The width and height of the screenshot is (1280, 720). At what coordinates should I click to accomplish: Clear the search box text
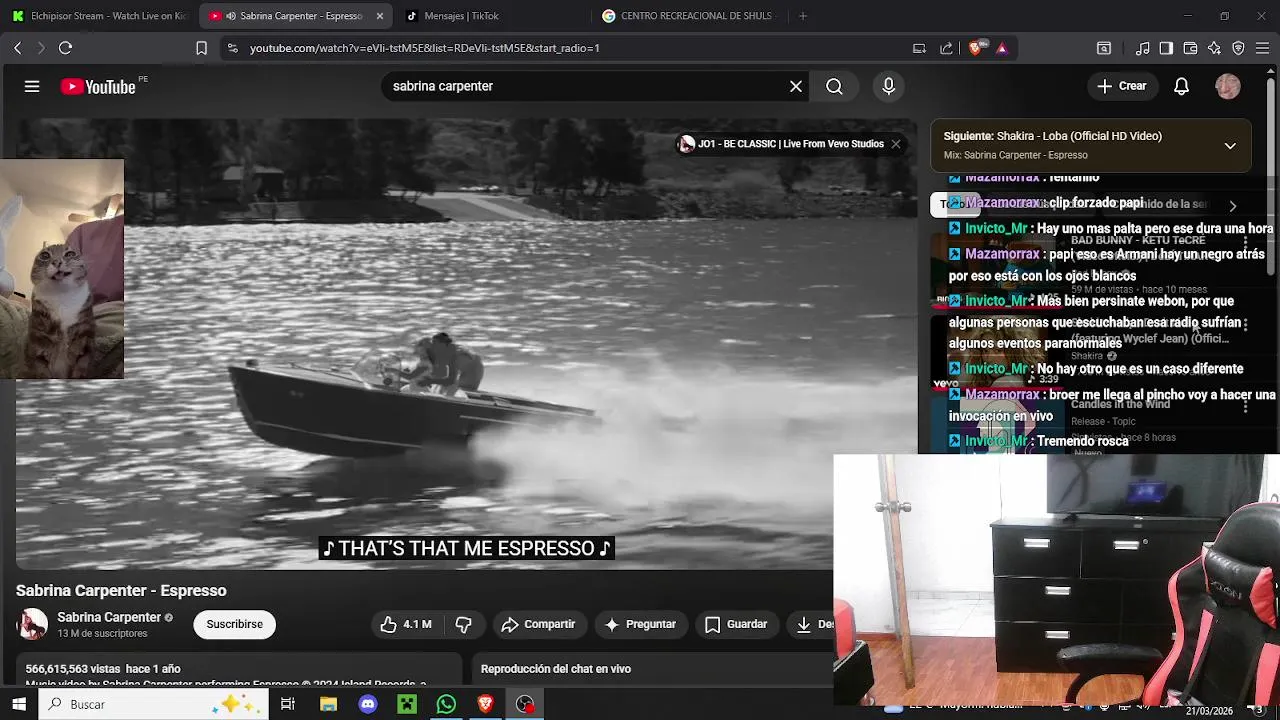[x=796, y=87]
